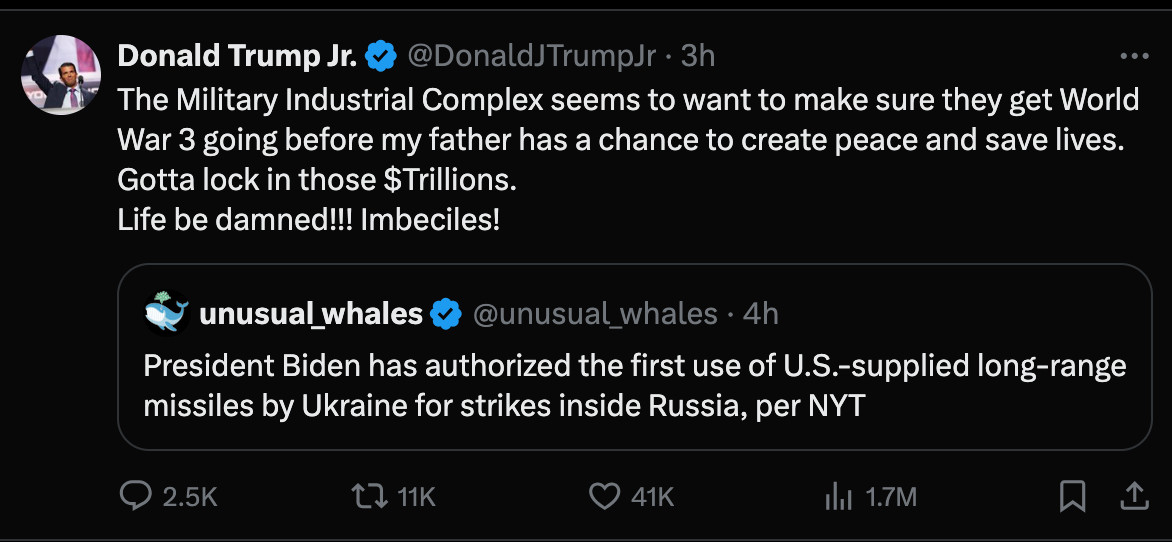Image resolution: width=1172 pixels, height=542 pixels.
Task: Open the quoted tweet's 4h timestamp
Action: tap(760, 315)
